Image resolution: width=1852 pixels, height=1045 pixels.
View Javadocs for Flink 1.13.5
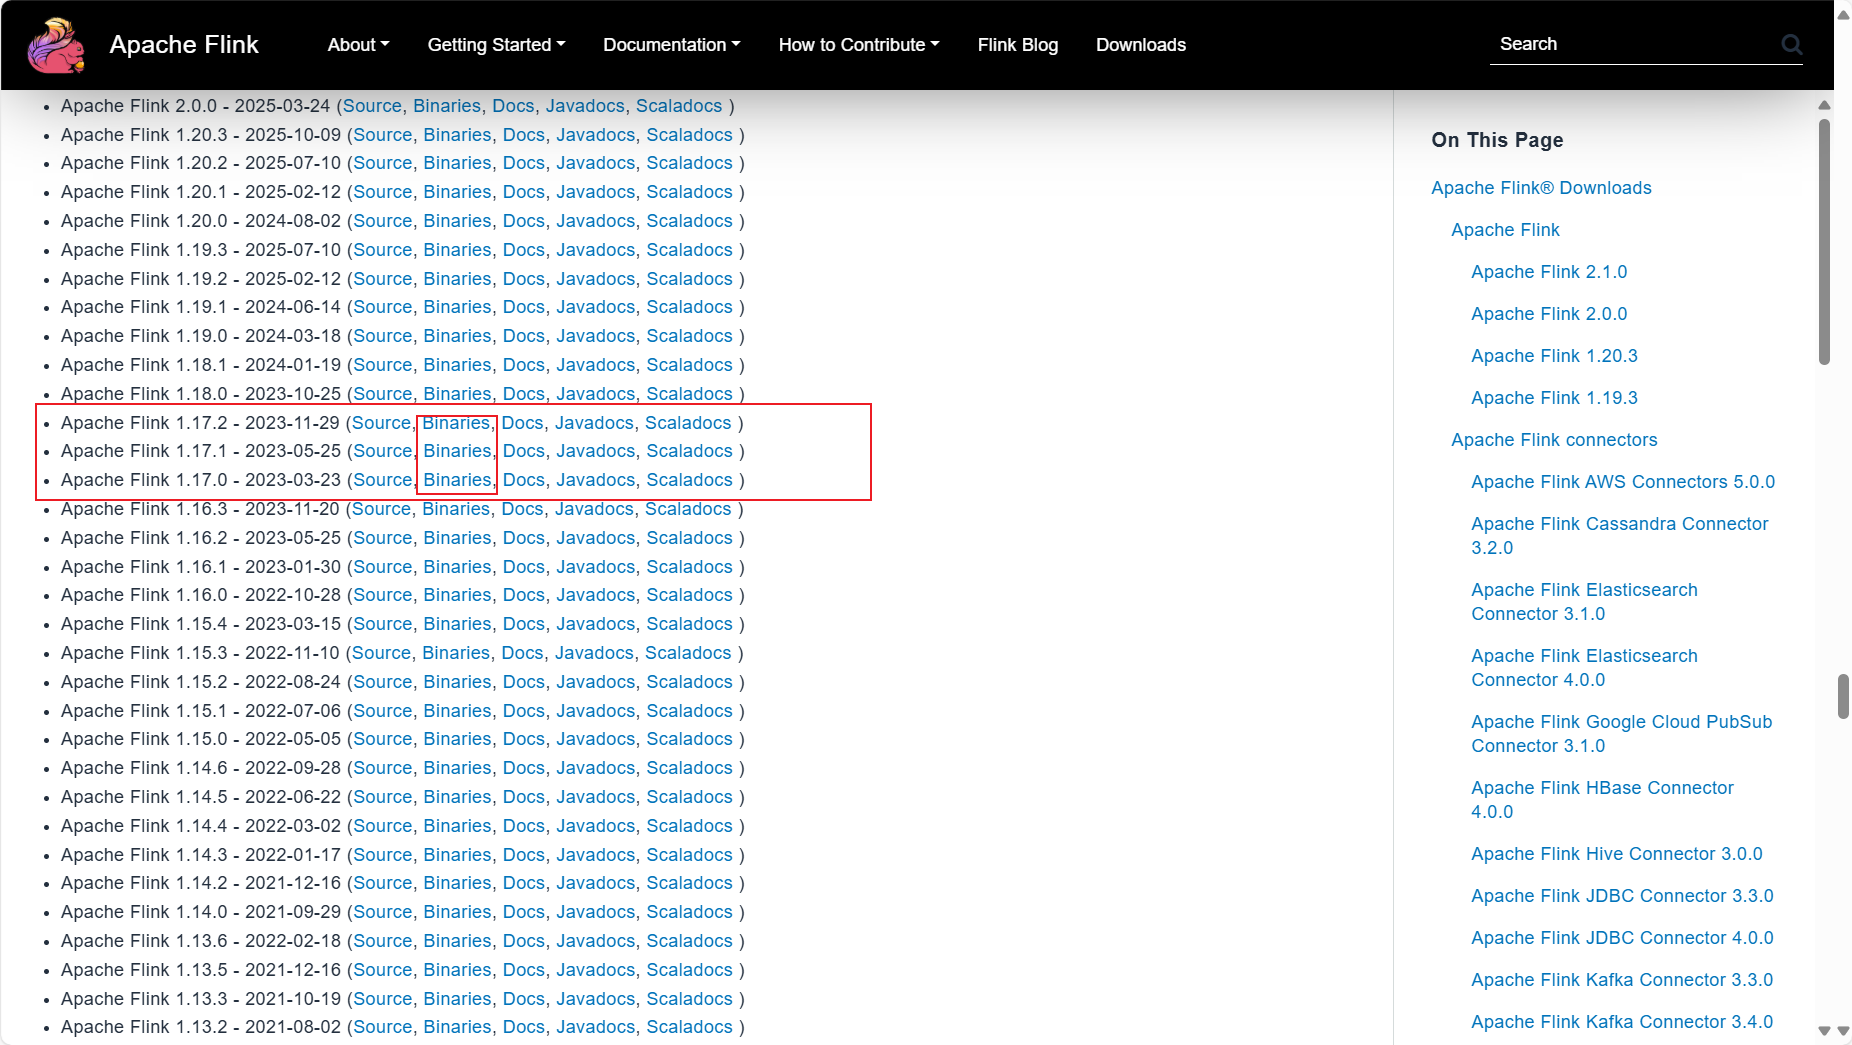(x=596, y=970)
